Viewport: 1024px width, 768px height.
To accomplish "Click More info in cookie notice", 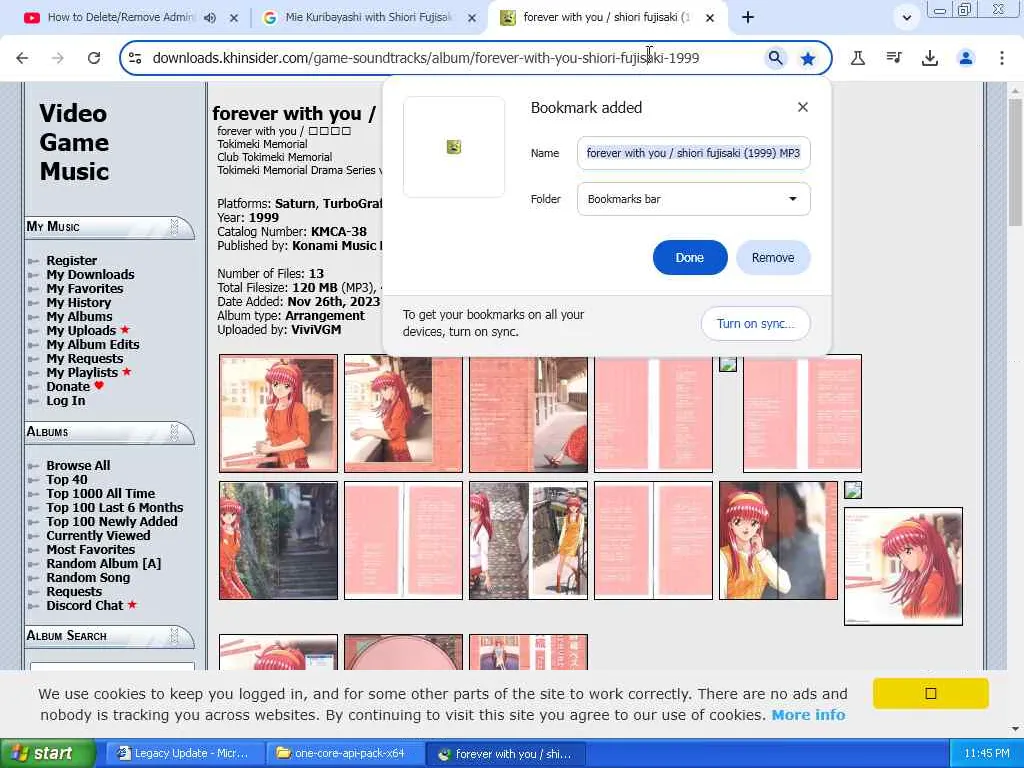I will click(x=808, y=715).
